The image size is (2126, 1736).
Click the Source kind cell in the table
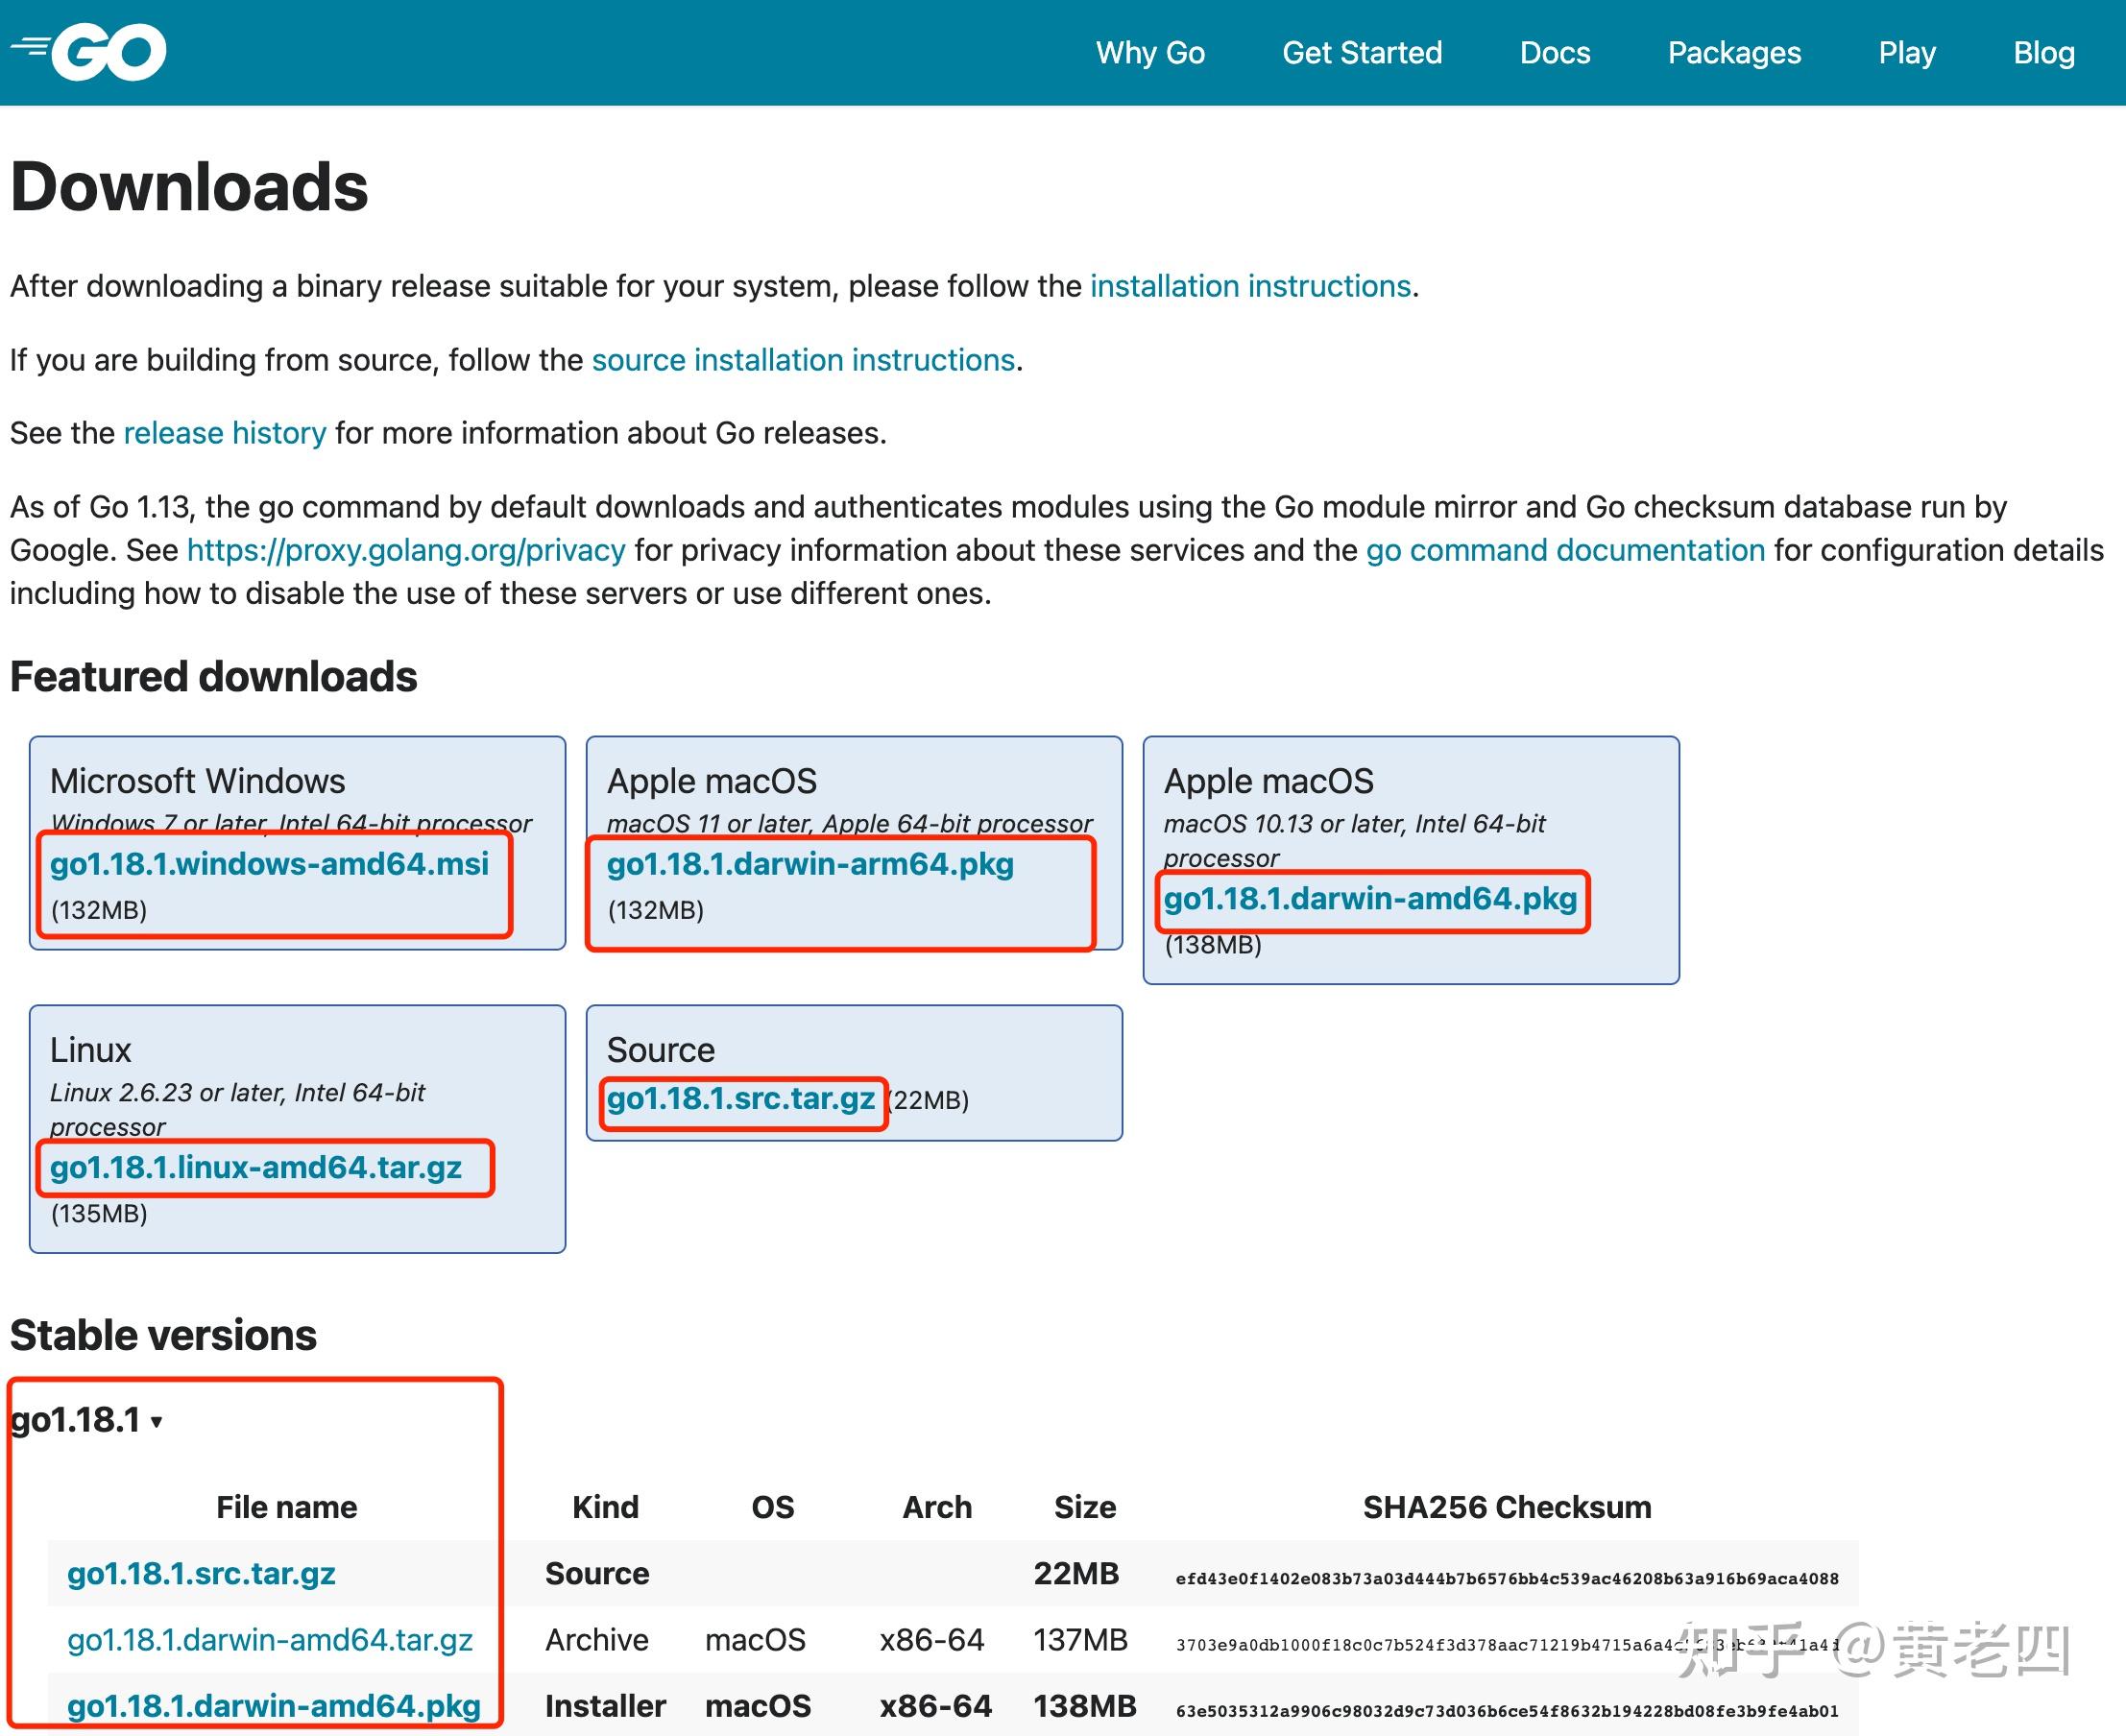(x=597, y=1574)
